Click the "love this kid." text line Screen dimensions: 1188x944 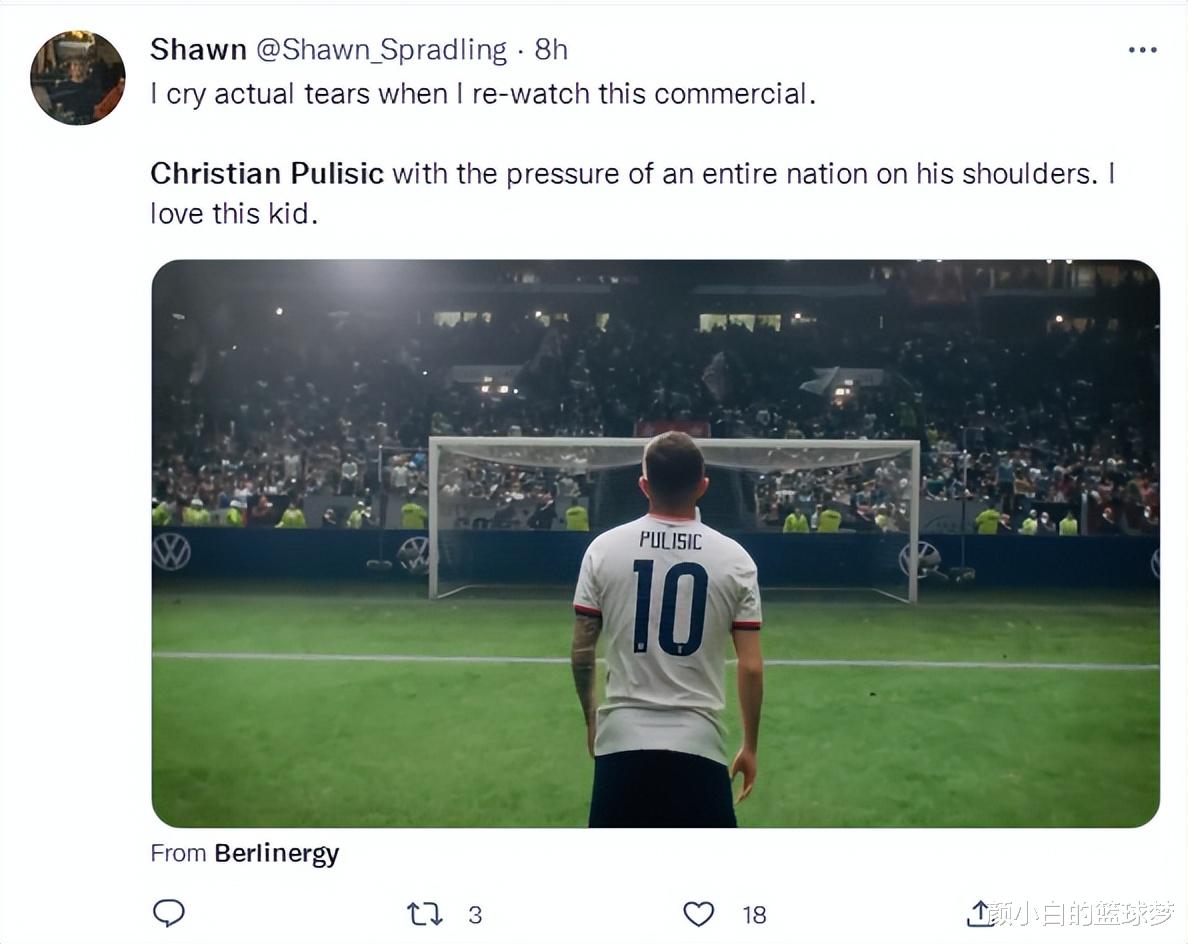click(x=234, y=214)
